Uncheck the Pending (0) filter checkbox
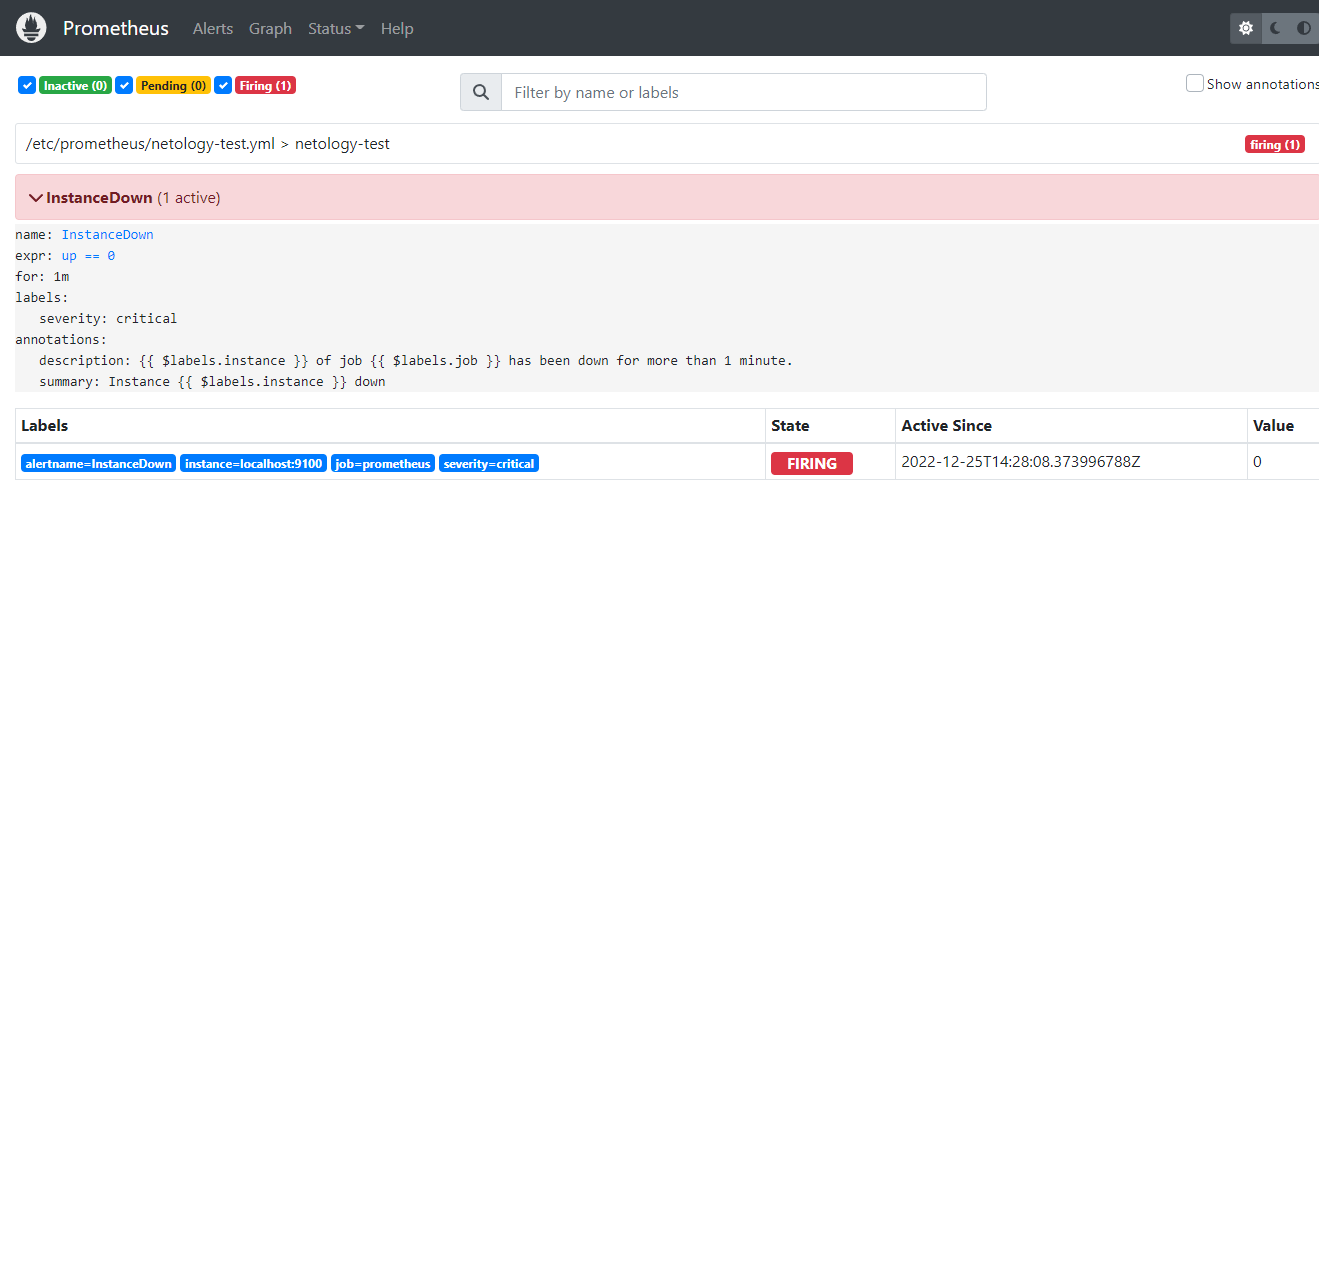Screen dimensions: 1319x1262 coord(124,85)
